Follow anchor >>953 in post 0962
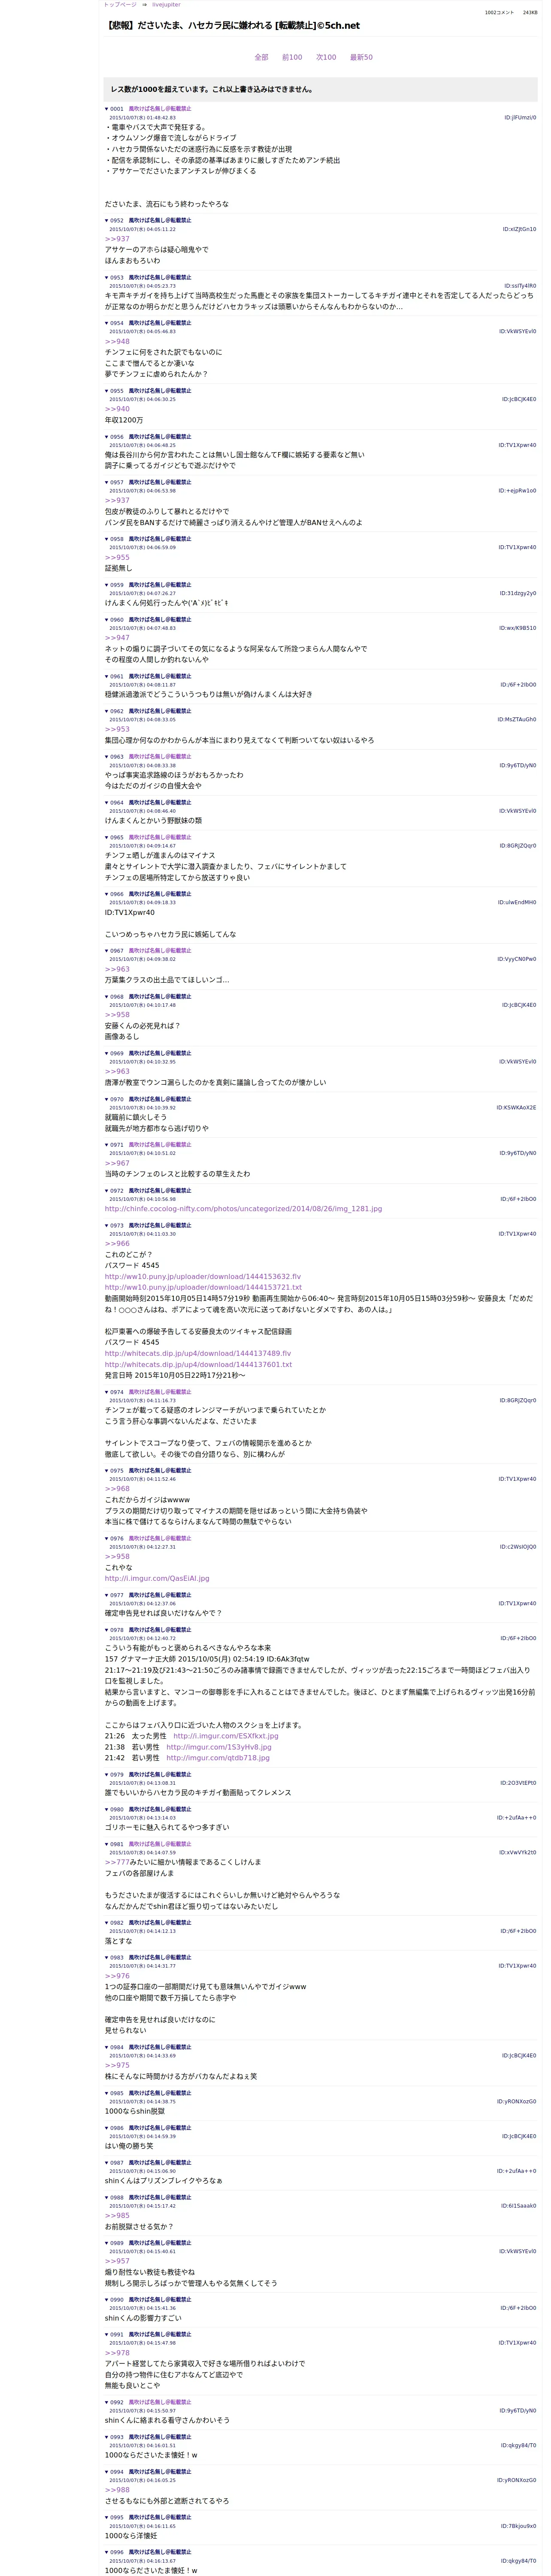Image resolution: width=551 pixels, height=2576 pixels. [117, 729]
